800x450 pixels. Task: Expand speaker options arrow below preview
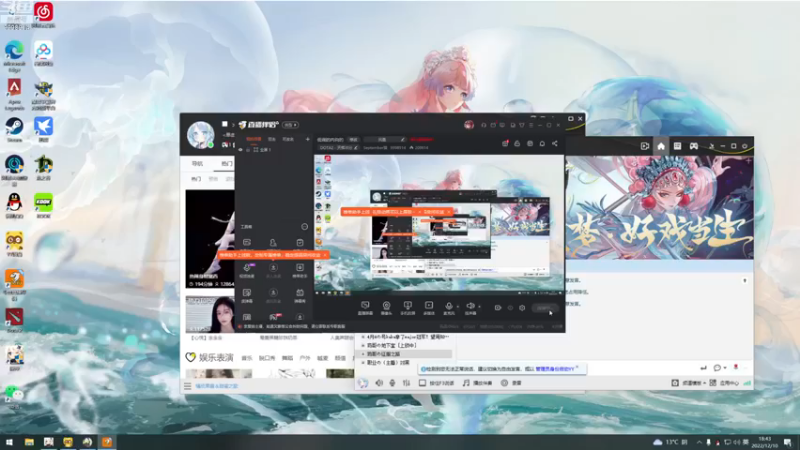[x=479, y=307]
